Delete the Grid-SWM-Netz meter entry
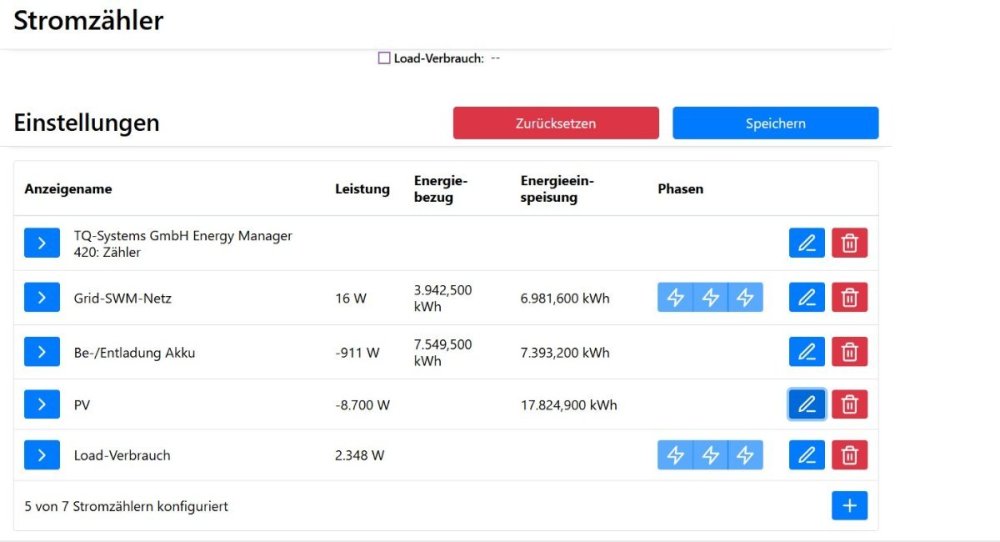Image resolution: width=1000 pixels, height=542 pixels. click(x=849, y=297)
